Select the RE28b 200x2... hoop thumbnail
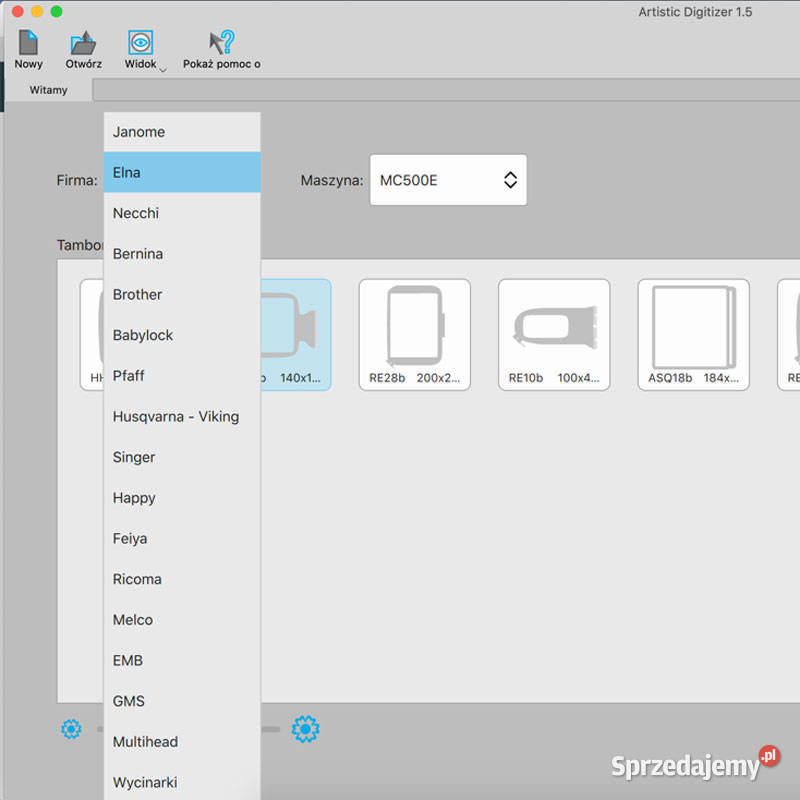This screenshot has height=800, width=800. (414, 335)
